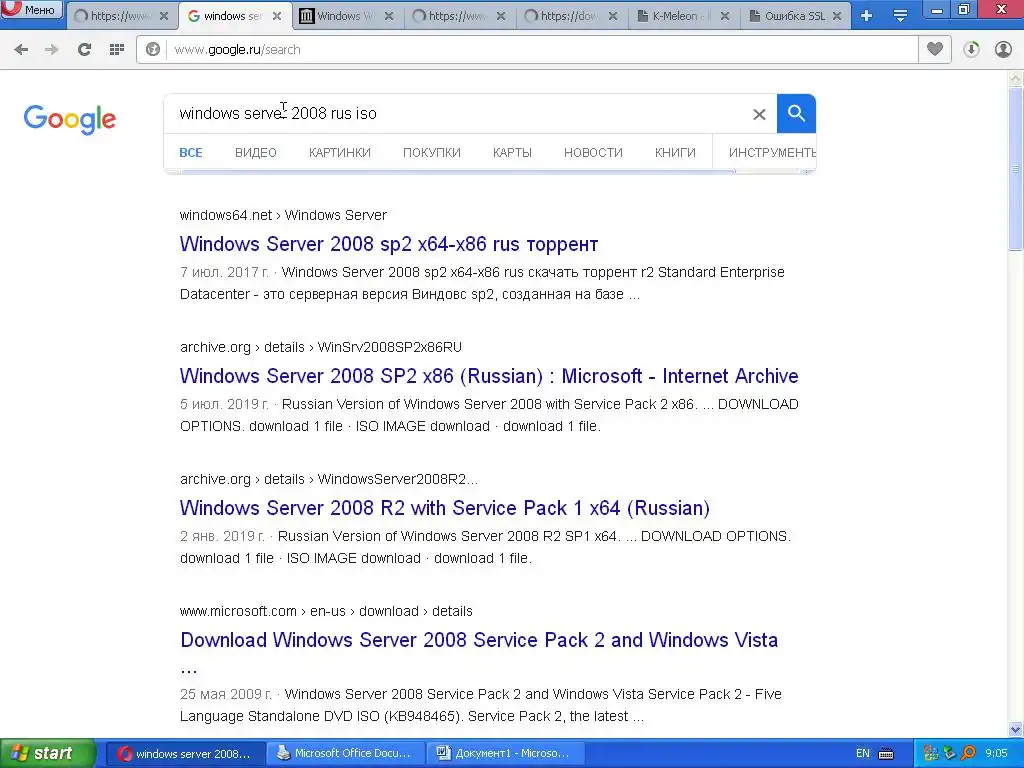Click the keyboard icon in the taskbar
This screenshot has height=768, width=1024.
(x=886, y=754)
